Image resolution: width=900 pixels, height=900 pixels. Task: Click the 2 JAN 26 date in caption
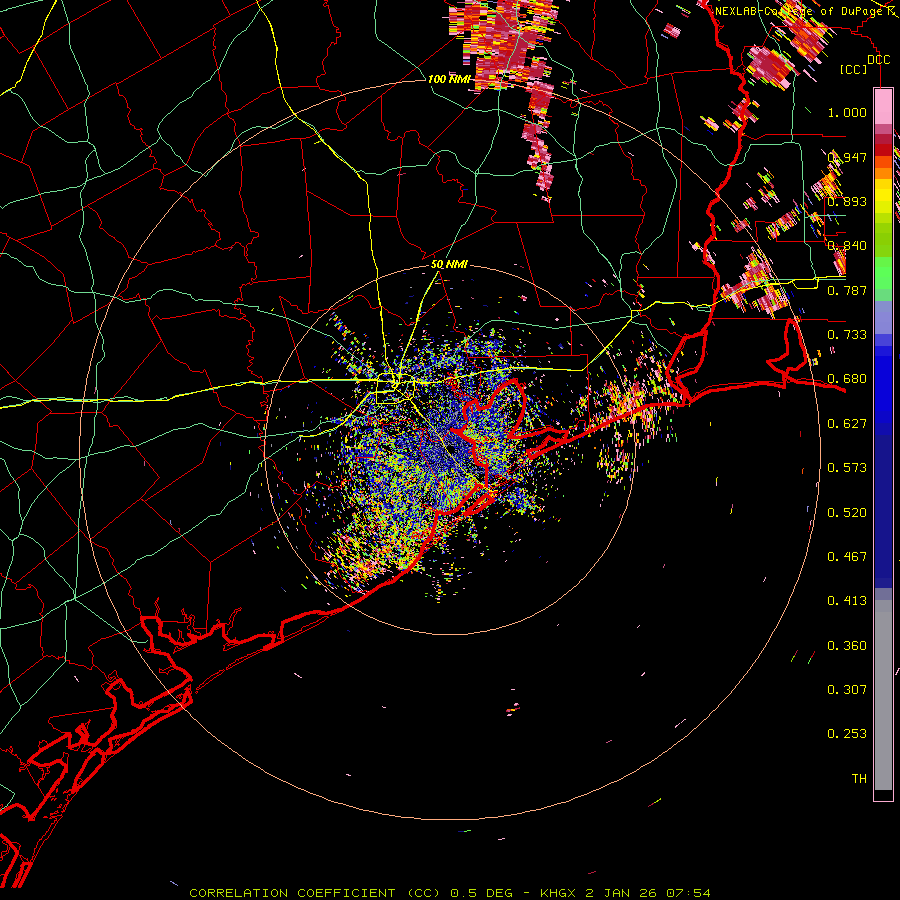(x=620, y=893)
